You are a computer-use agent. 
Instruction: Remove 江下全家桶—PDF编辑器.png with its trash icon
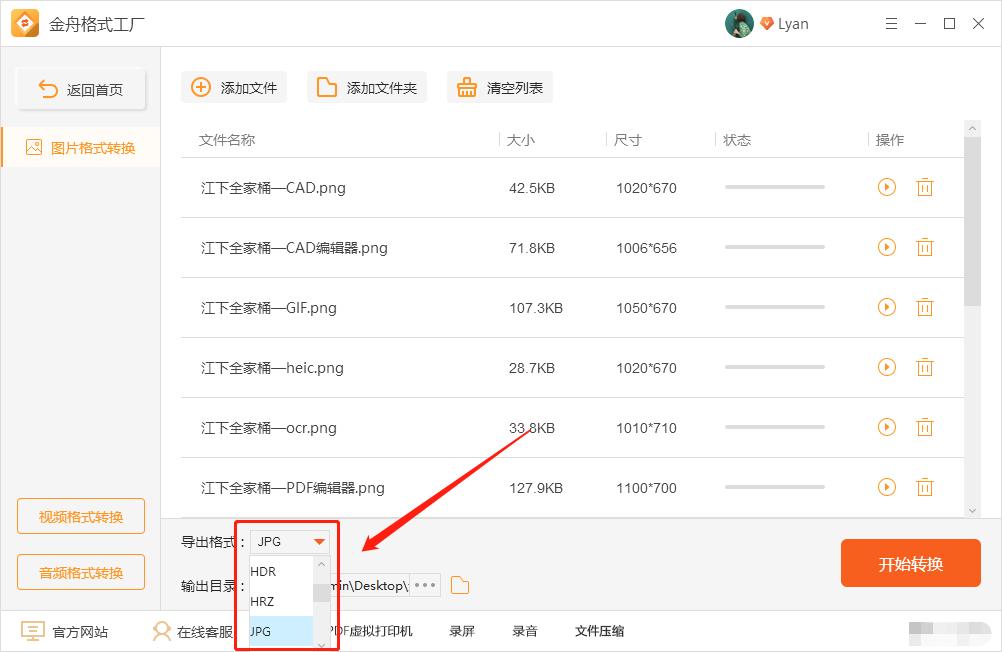tap(925, 488)
